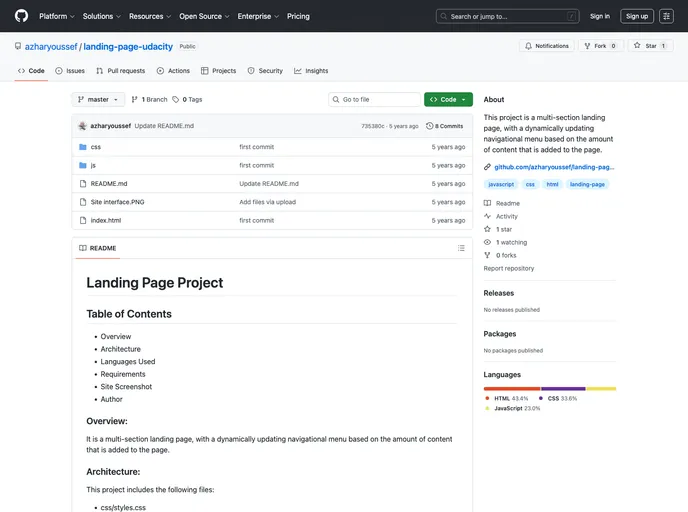The height and width of the screenshot is (512, 688).
Task: Switch to the Issues tab
Action: click(70, 71)
